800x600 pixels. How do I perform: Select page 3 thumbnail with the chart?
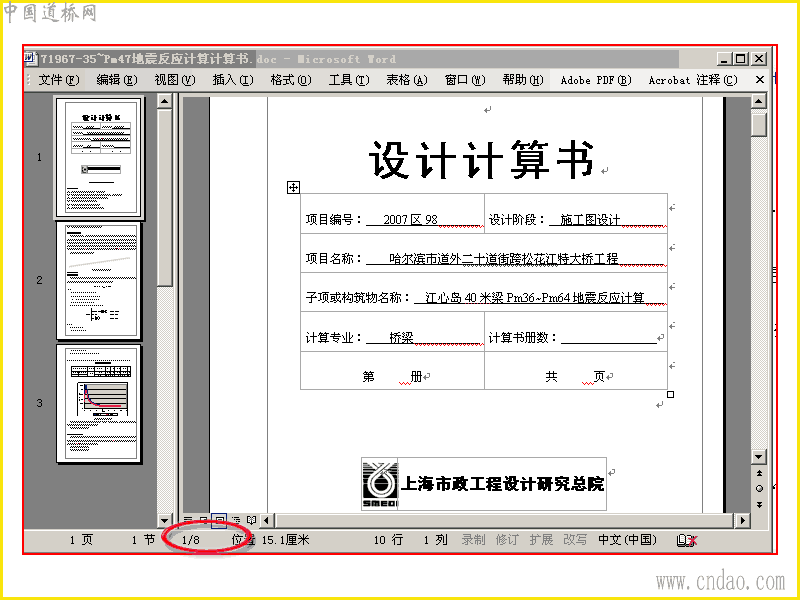tap(99, 404)
